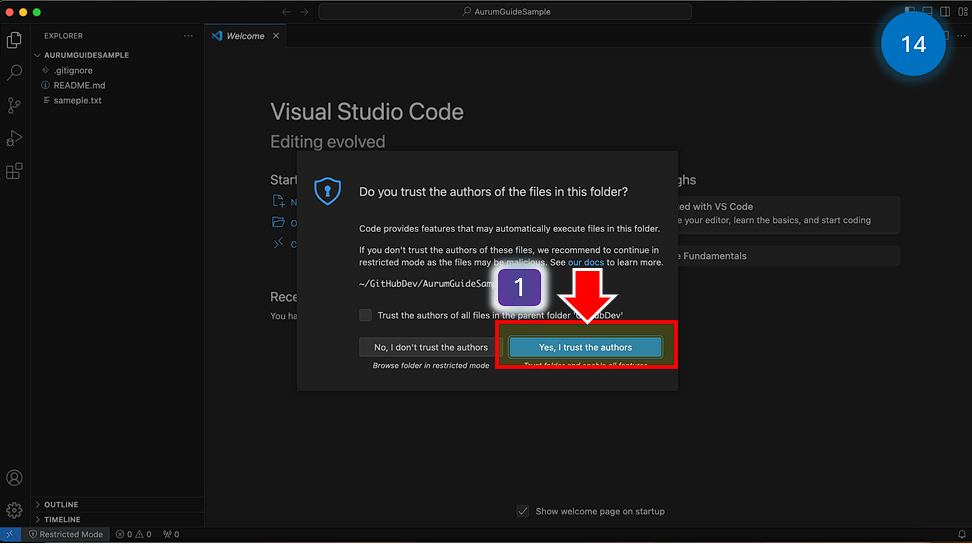Open Manage gear icon in activity bar
Image resolution: width=972 pixels, height=544 pixels.
click(x=14, y=510)
